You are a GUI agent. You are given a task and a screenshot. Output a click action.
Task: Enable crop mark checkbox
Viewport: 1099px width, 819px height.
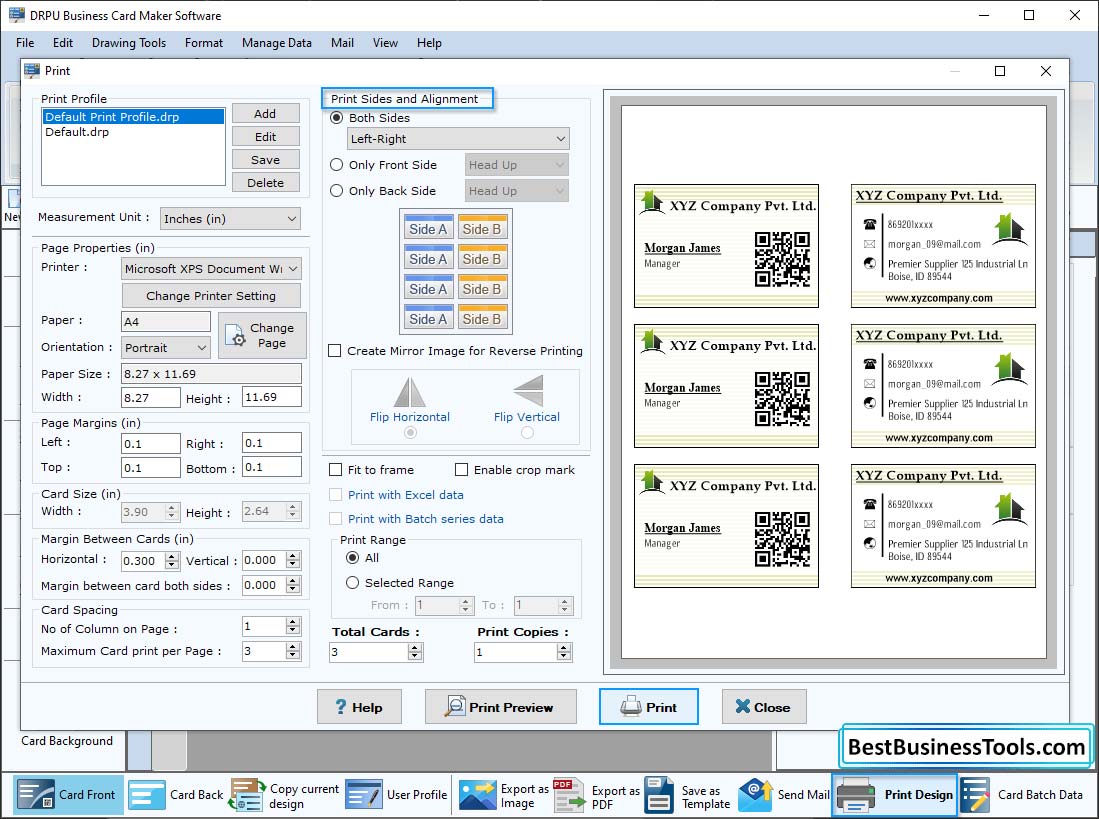[x=461, y=470]
